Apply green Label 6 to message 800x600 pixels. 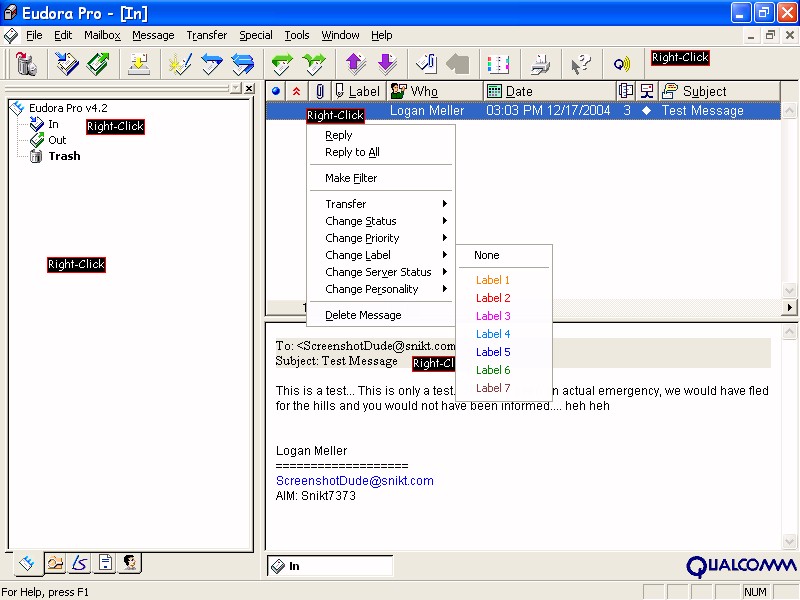(x=504, y=370)
